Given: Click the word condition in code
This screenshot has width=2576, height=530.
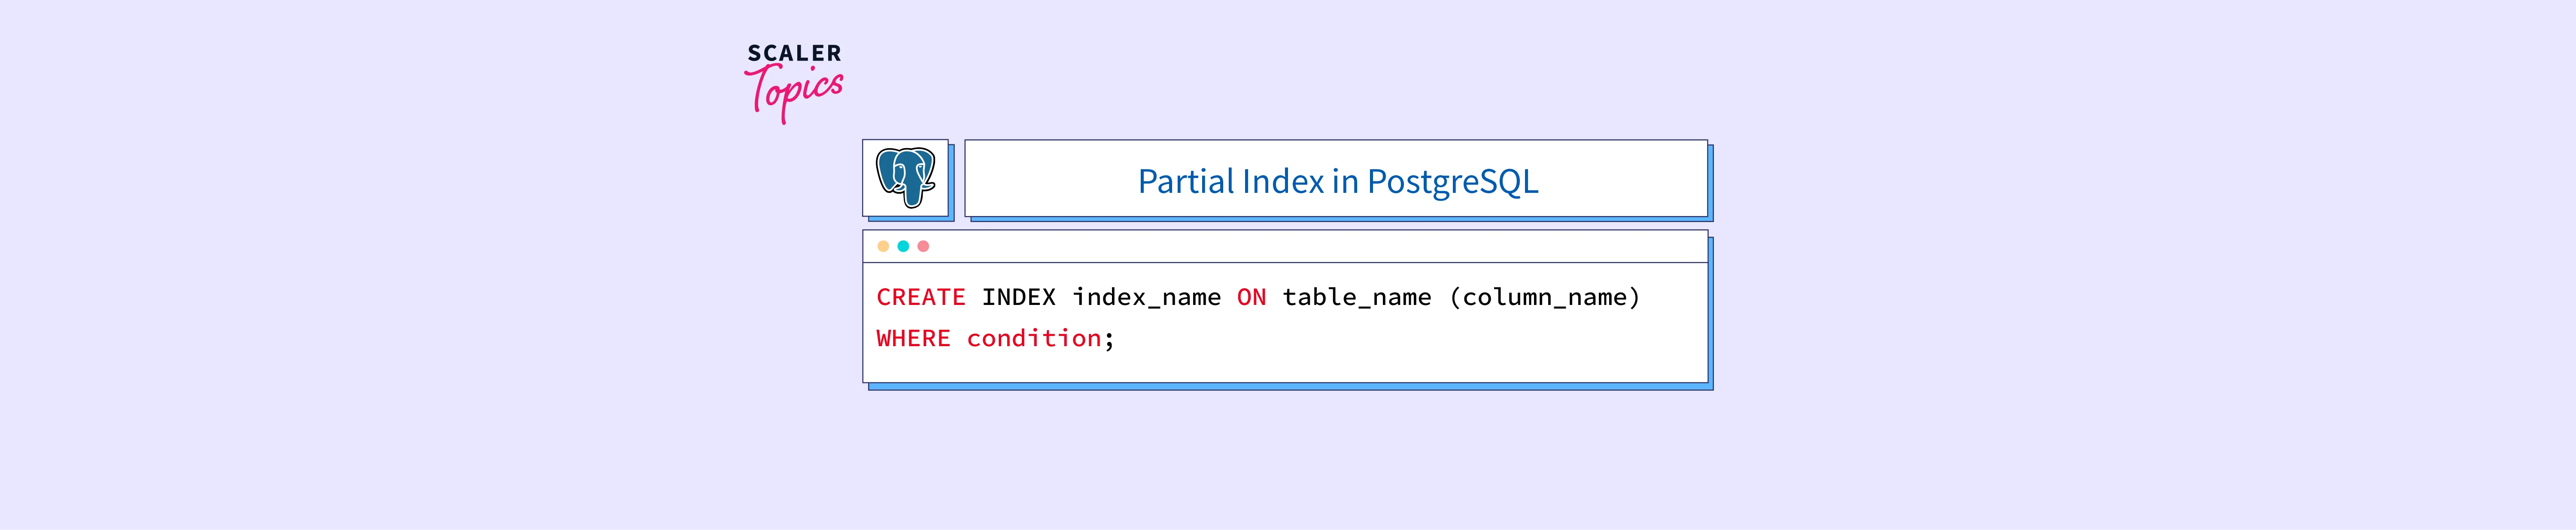Looking at the screenshot, I should pyautogui.click(x=1033, y=338).
